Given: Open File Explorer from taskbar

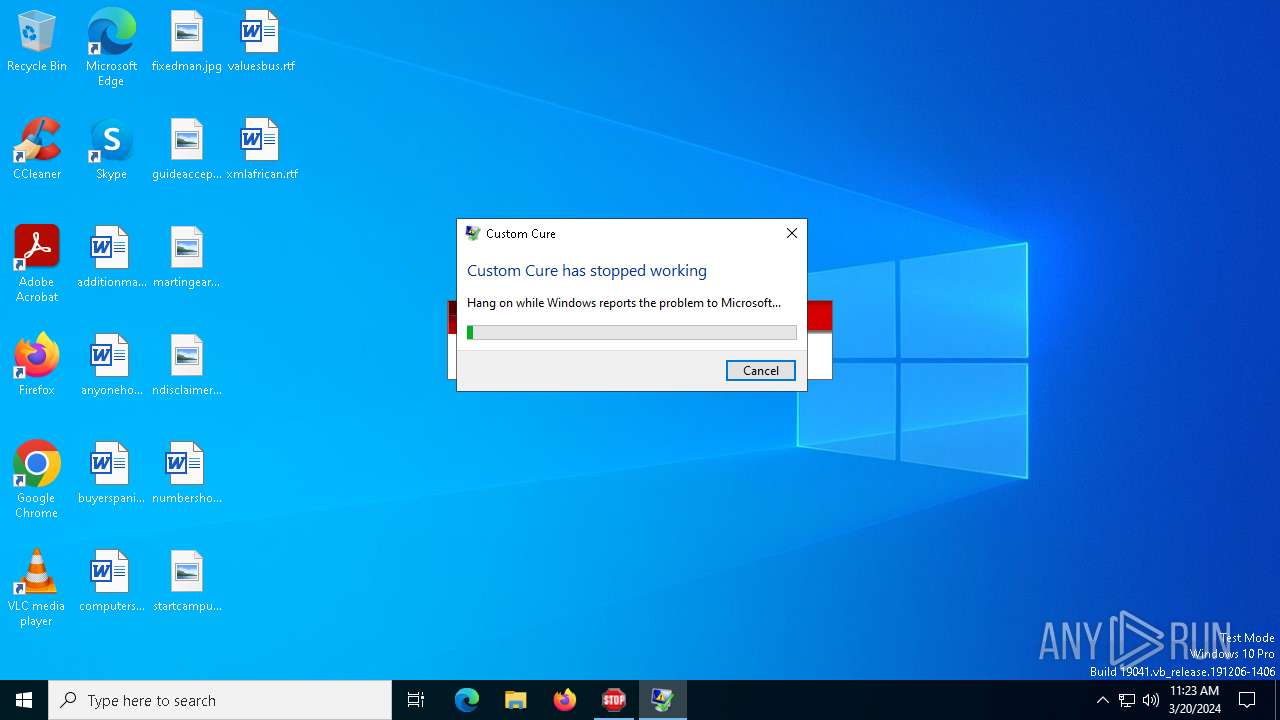Looking at the screenshot, I should pyautogui.click(x=515, y=700).
